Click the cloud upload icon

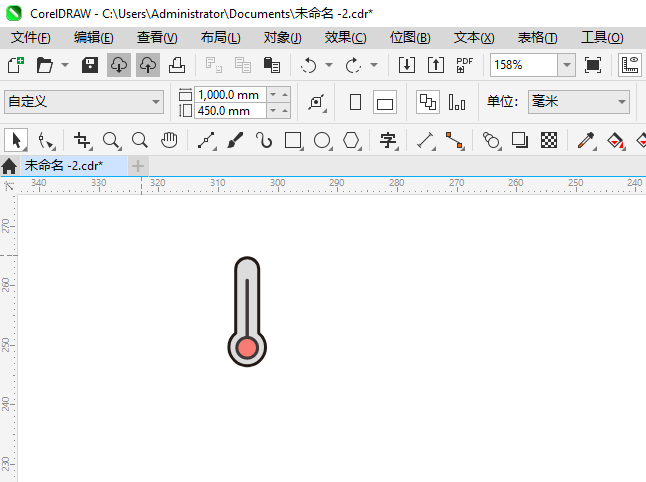148,65
